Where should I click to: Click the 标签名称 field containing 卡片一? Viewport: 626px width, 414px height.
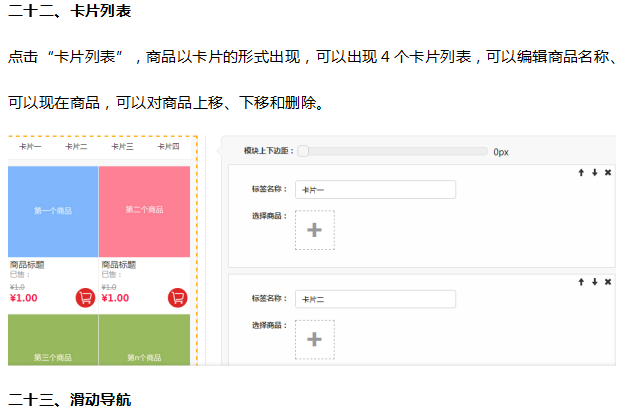[375, 189]
